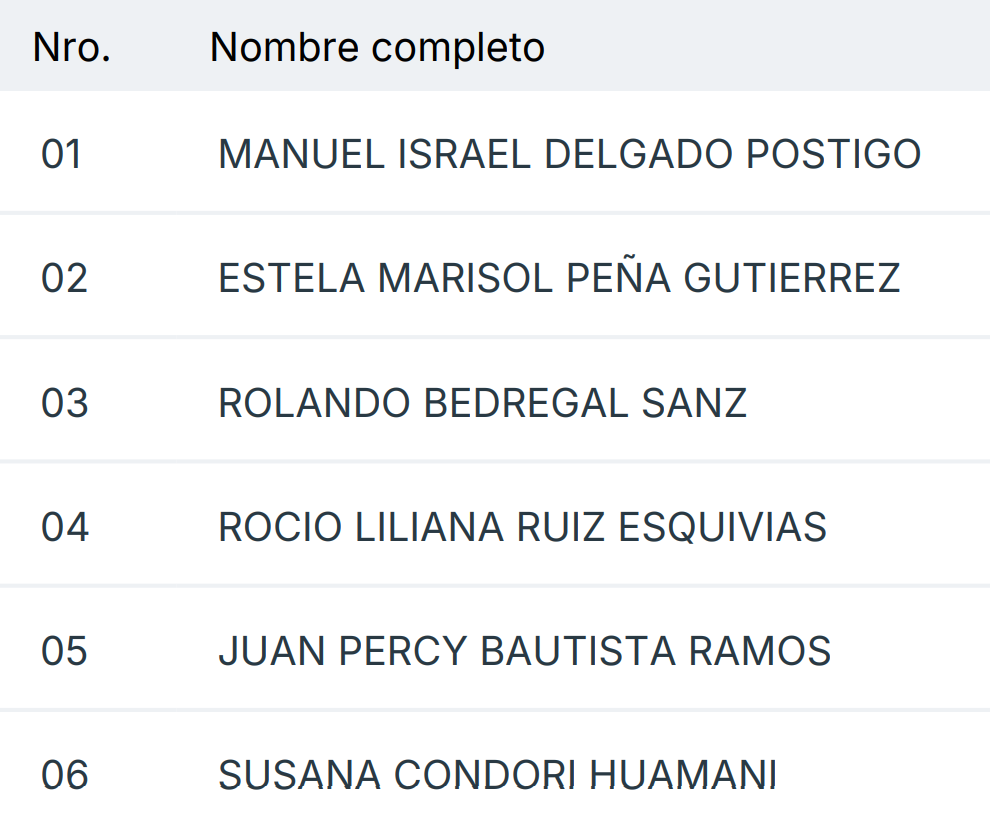
Task: Click on ROCIO LILIANA RUIZ ESQUIVIAS
Action: pyautogui.click(x=522, y=527)
